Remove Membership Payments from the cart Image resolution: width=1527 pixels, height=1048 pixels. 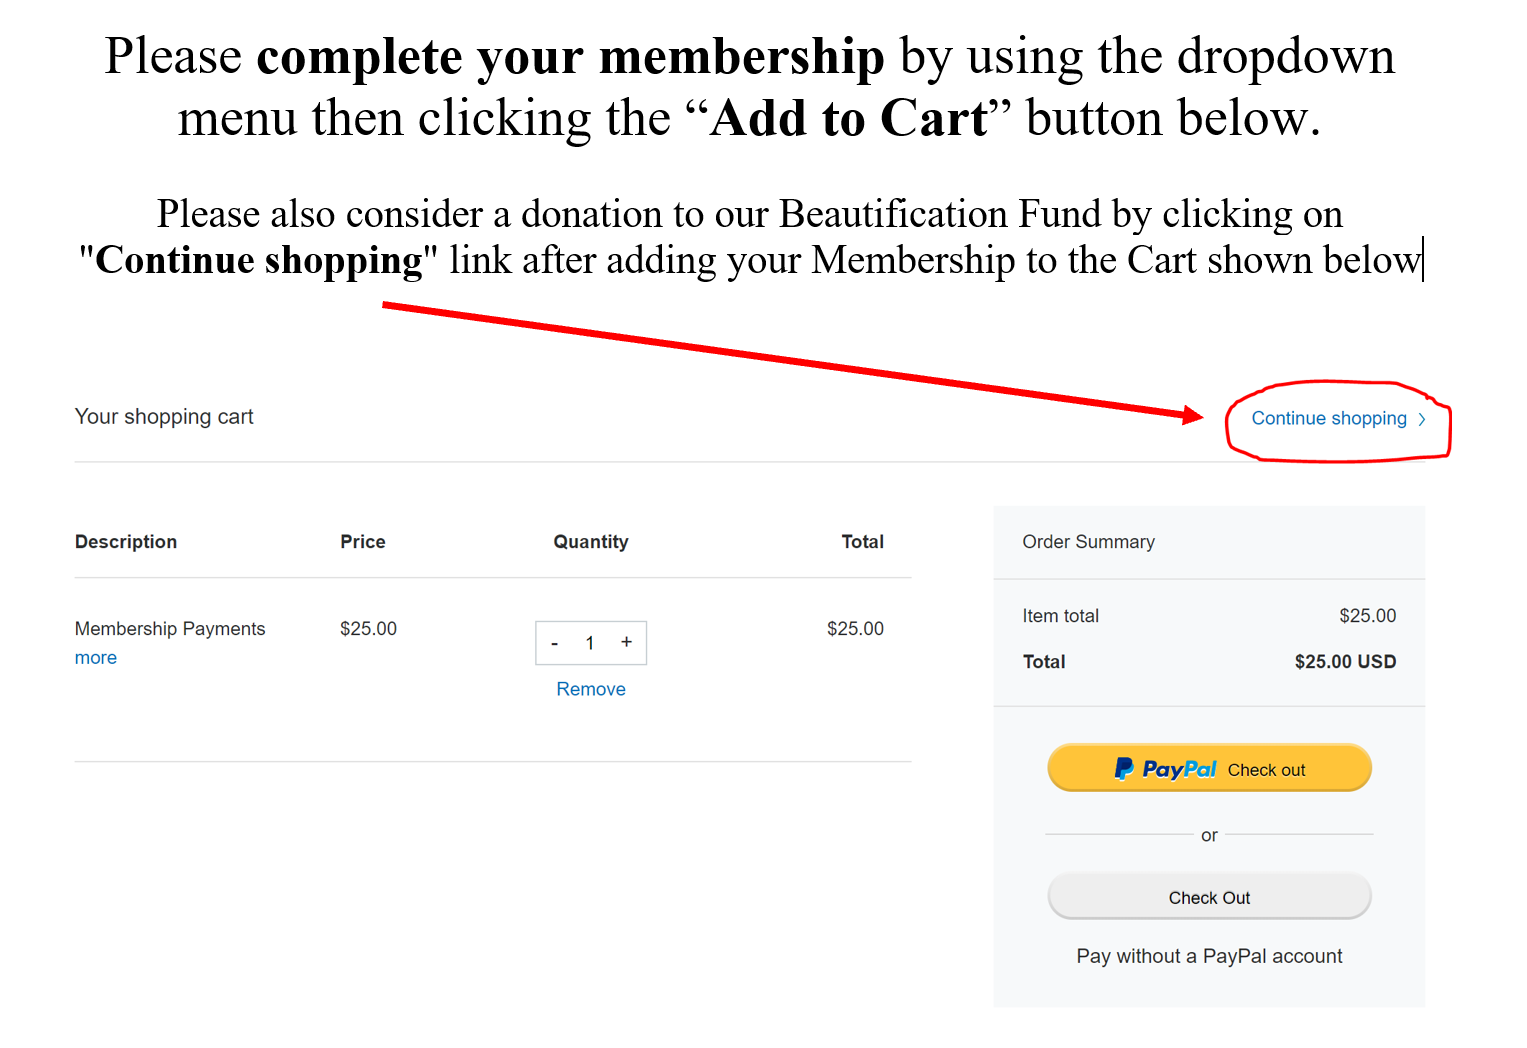[x=591, y=689]
